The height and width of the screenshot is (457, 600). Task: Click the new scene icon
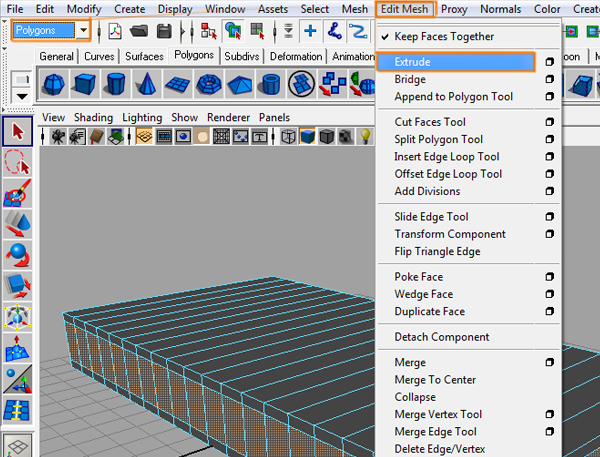point(115,31)
